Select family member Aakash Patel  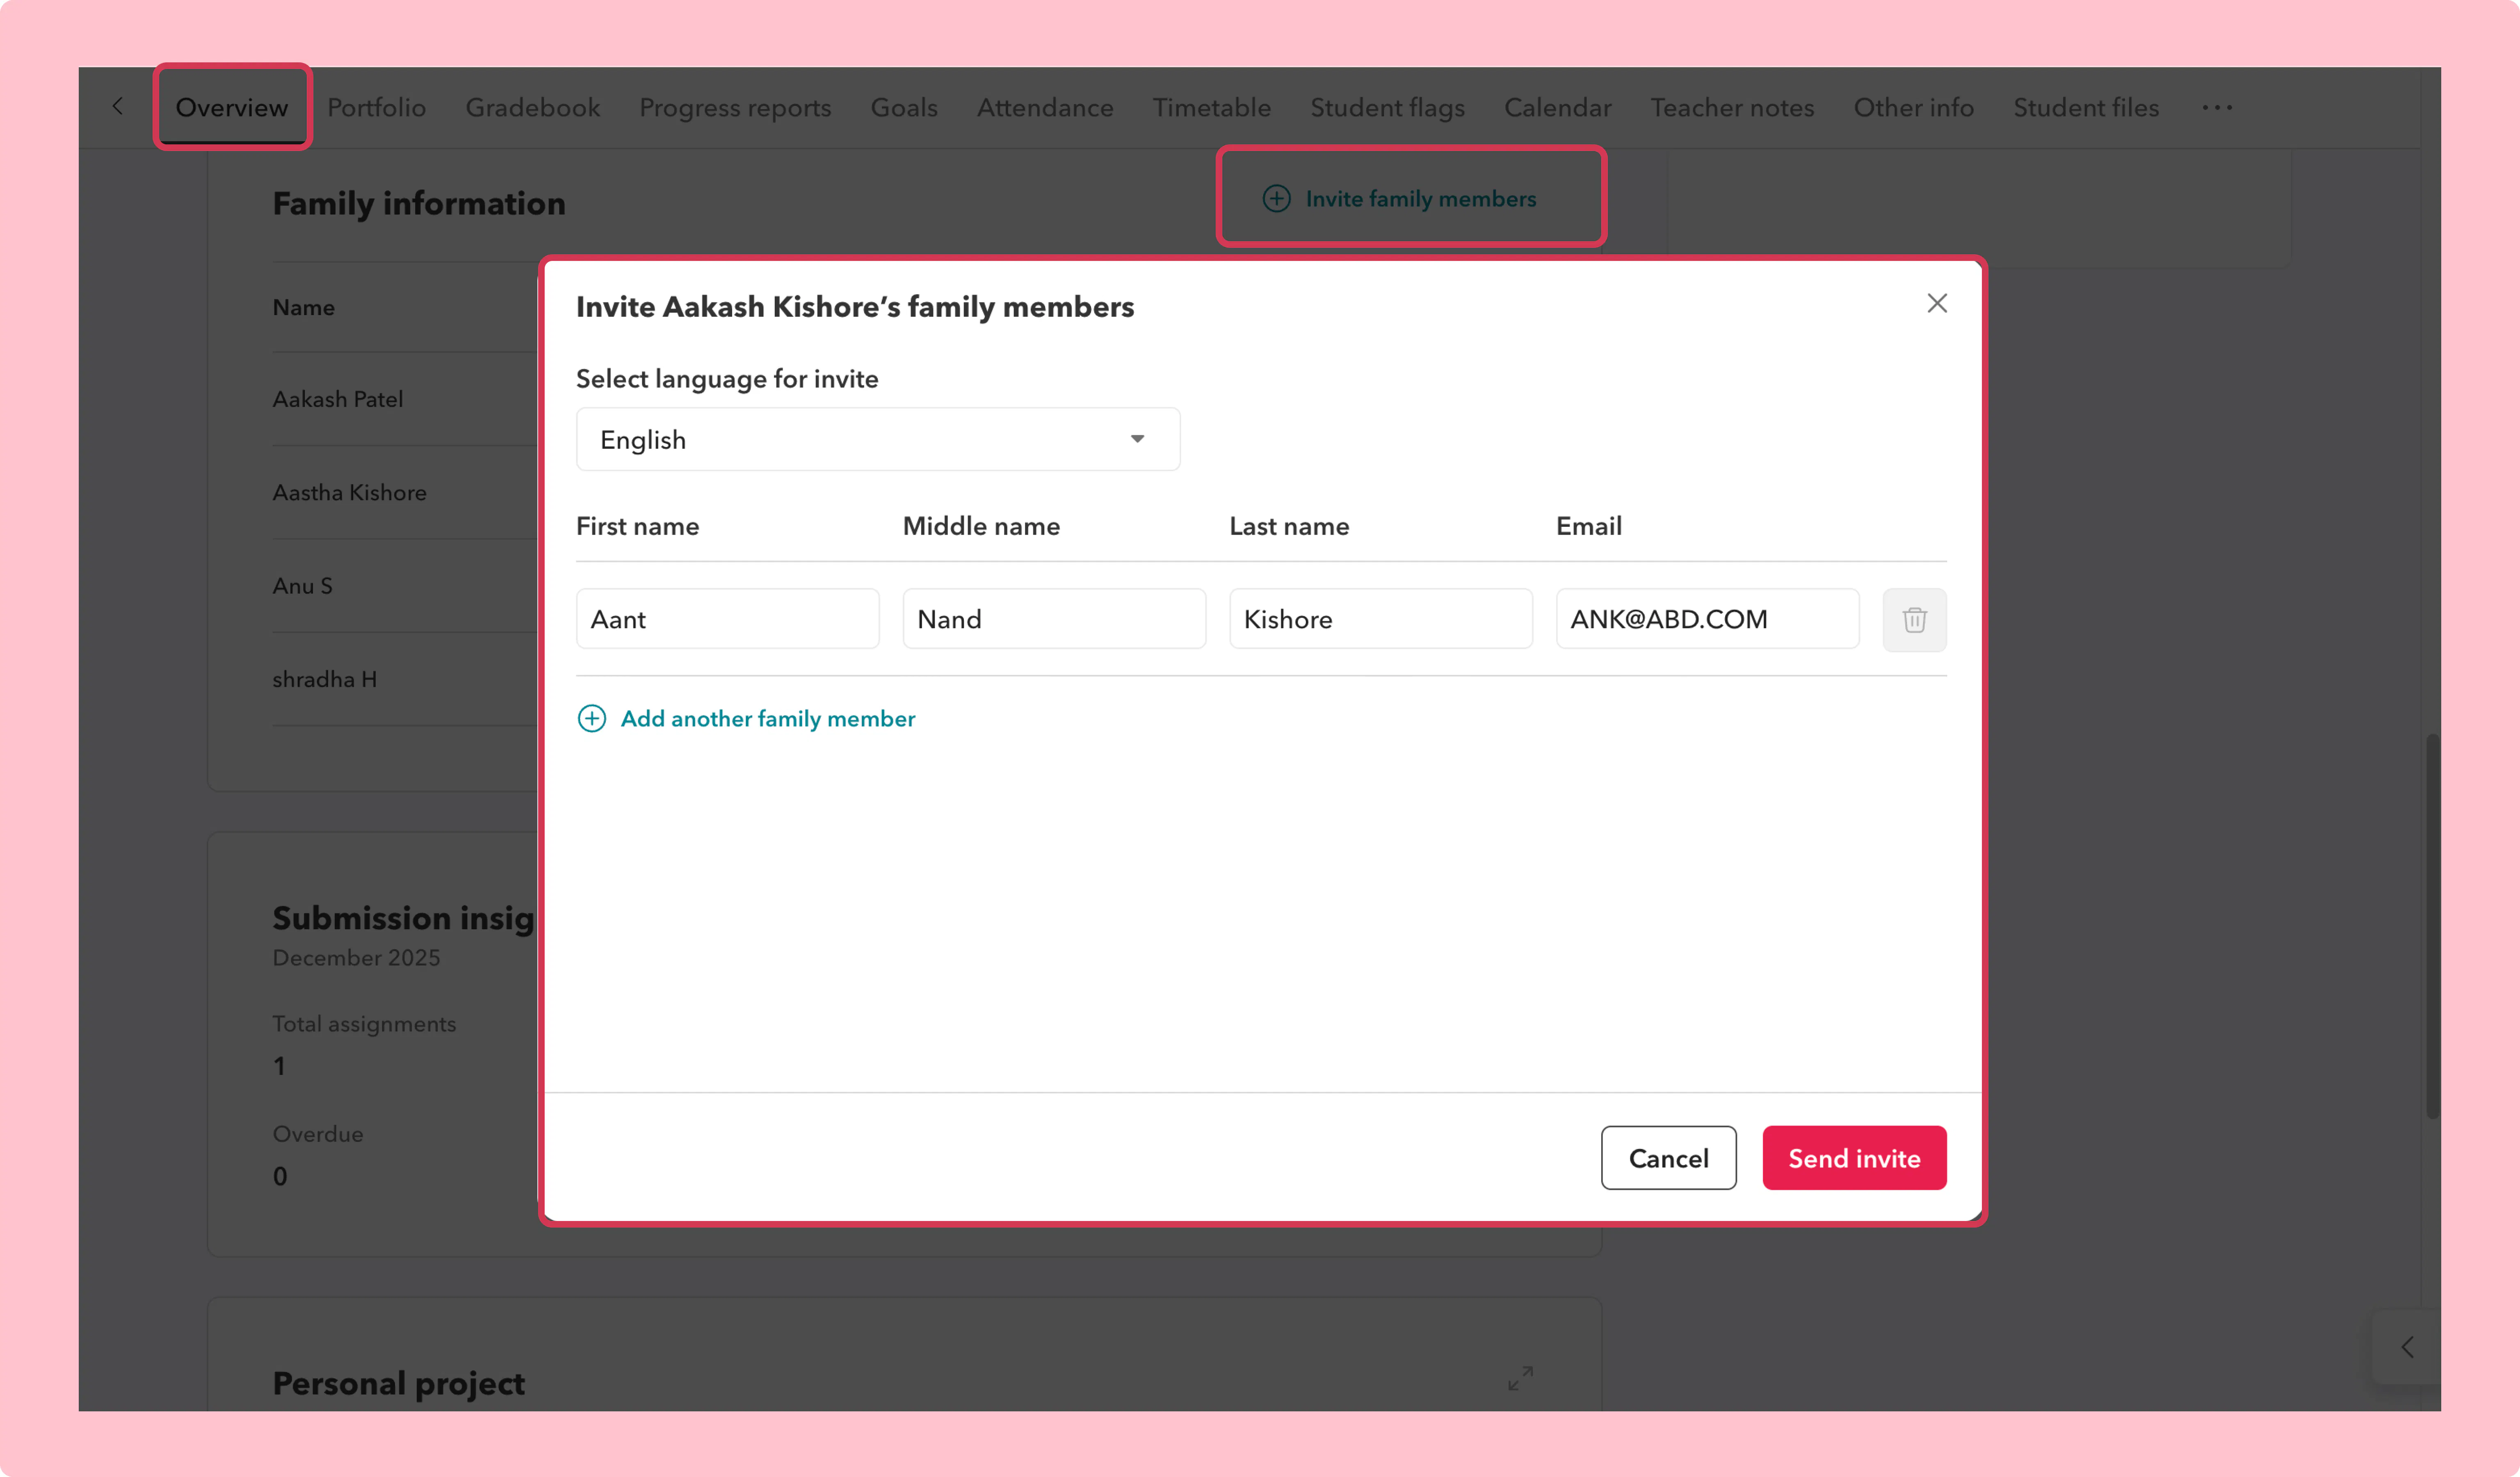coord(338,399)
